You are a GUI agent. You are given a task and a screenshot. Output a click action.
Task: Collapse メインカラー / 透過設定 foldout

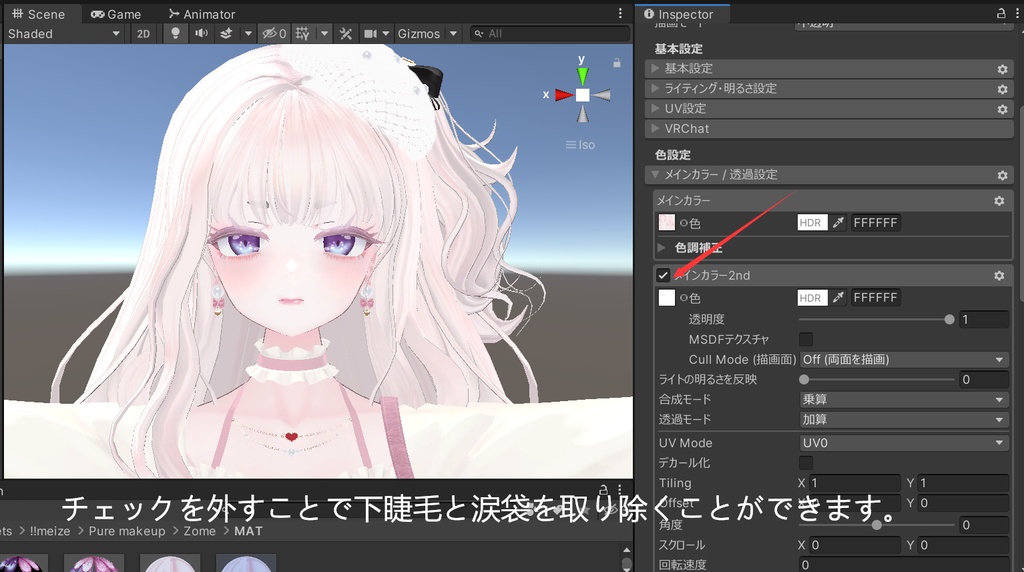point(655,174)
